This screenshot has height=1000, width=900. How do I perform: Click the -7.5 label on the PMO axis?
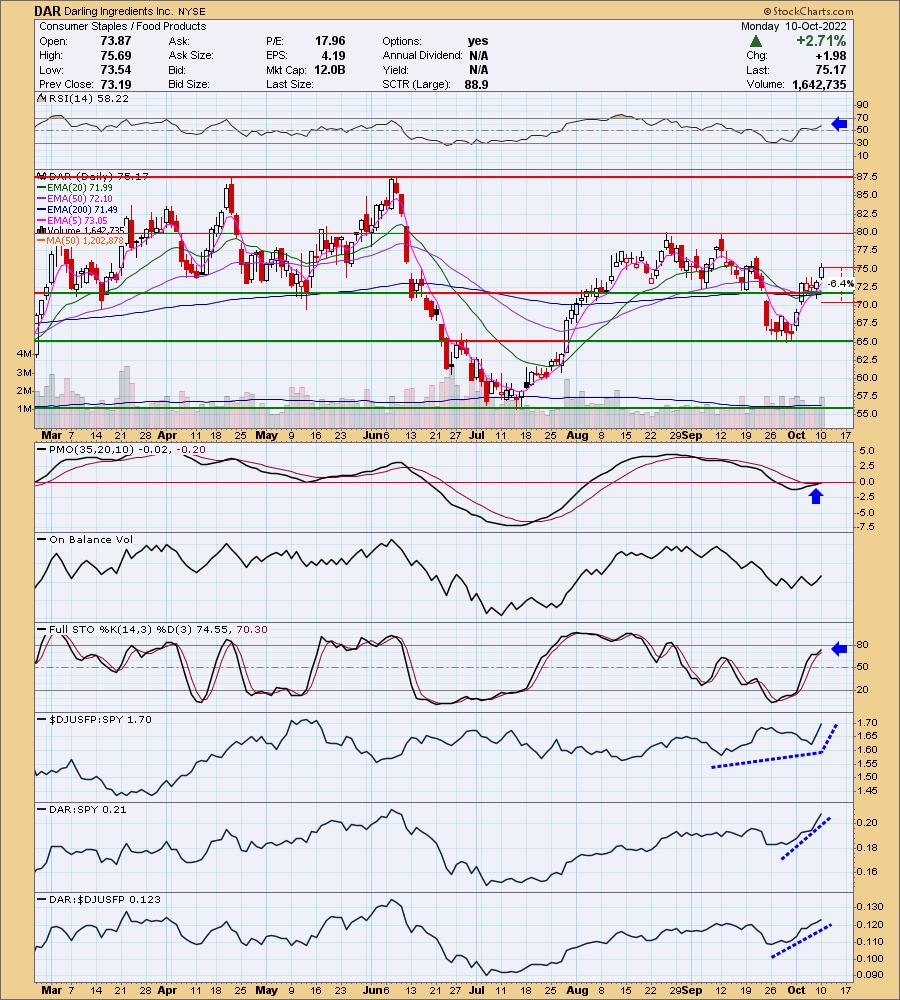pos(867,527)
